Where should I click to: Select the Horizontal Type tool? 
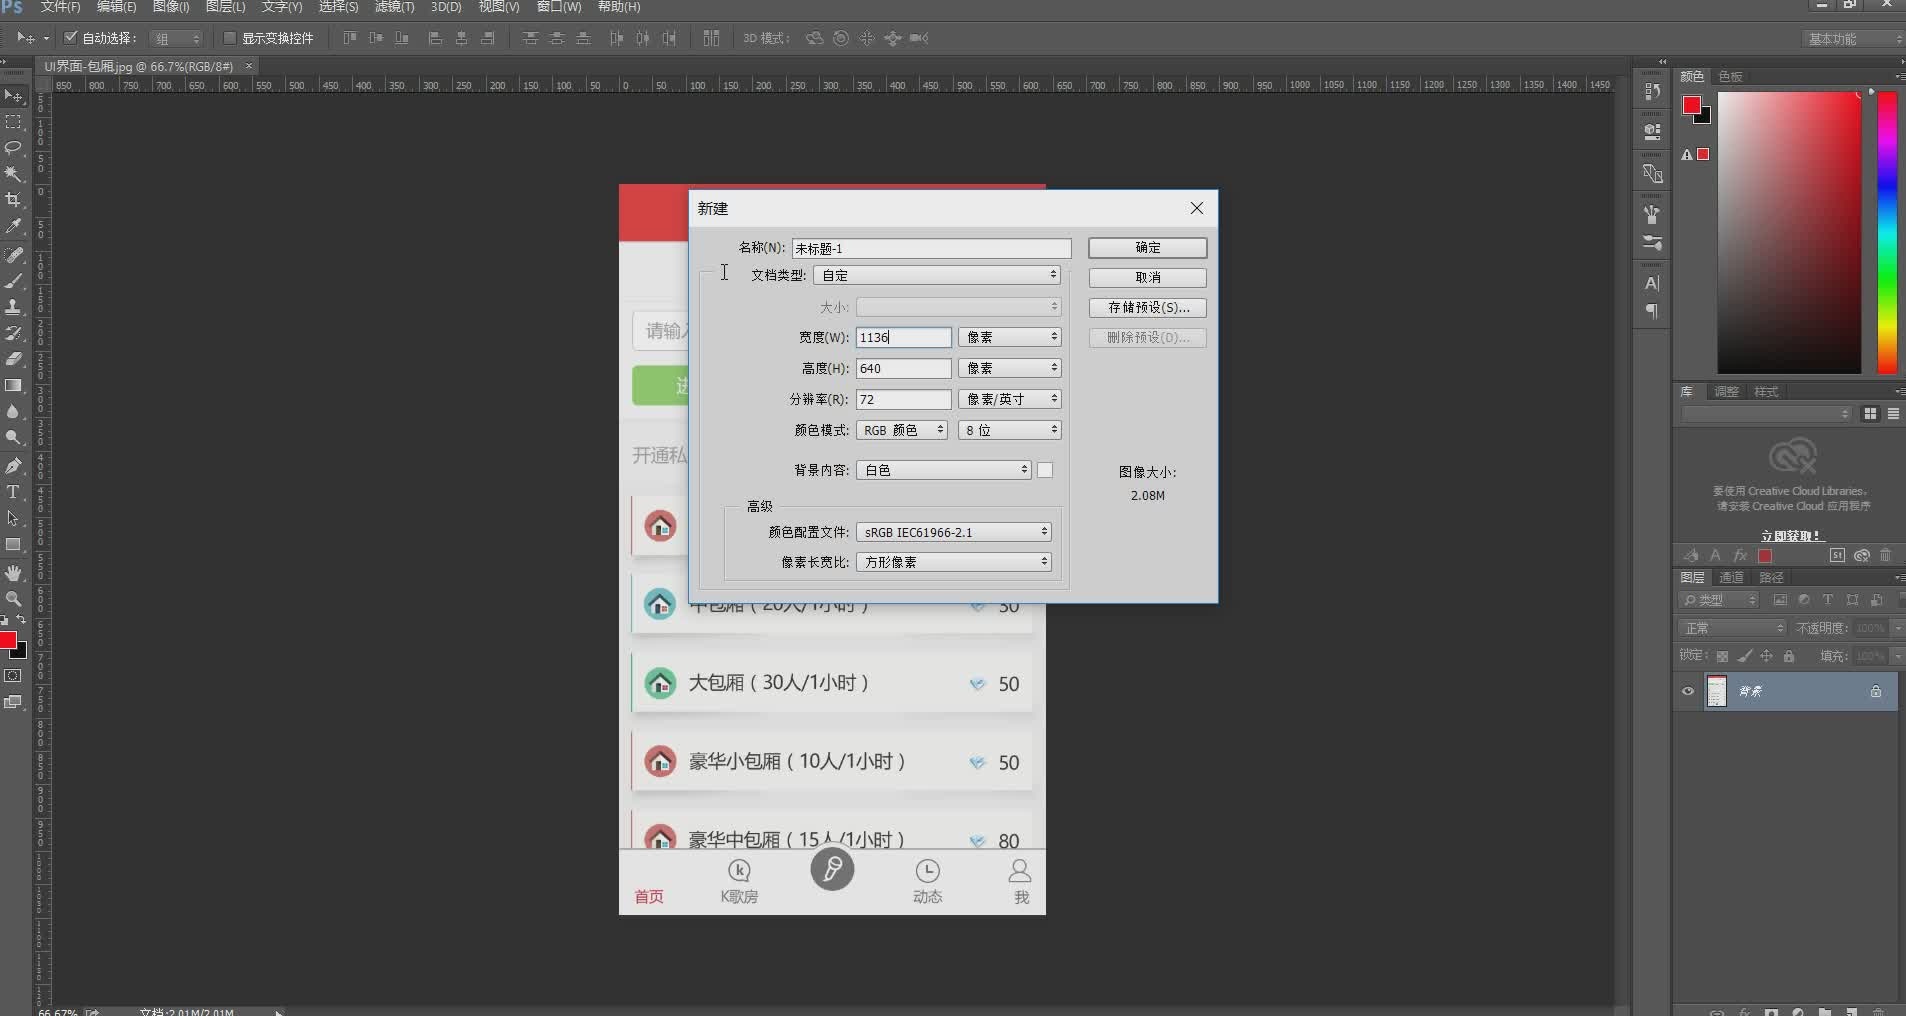(x=14, y=492)
